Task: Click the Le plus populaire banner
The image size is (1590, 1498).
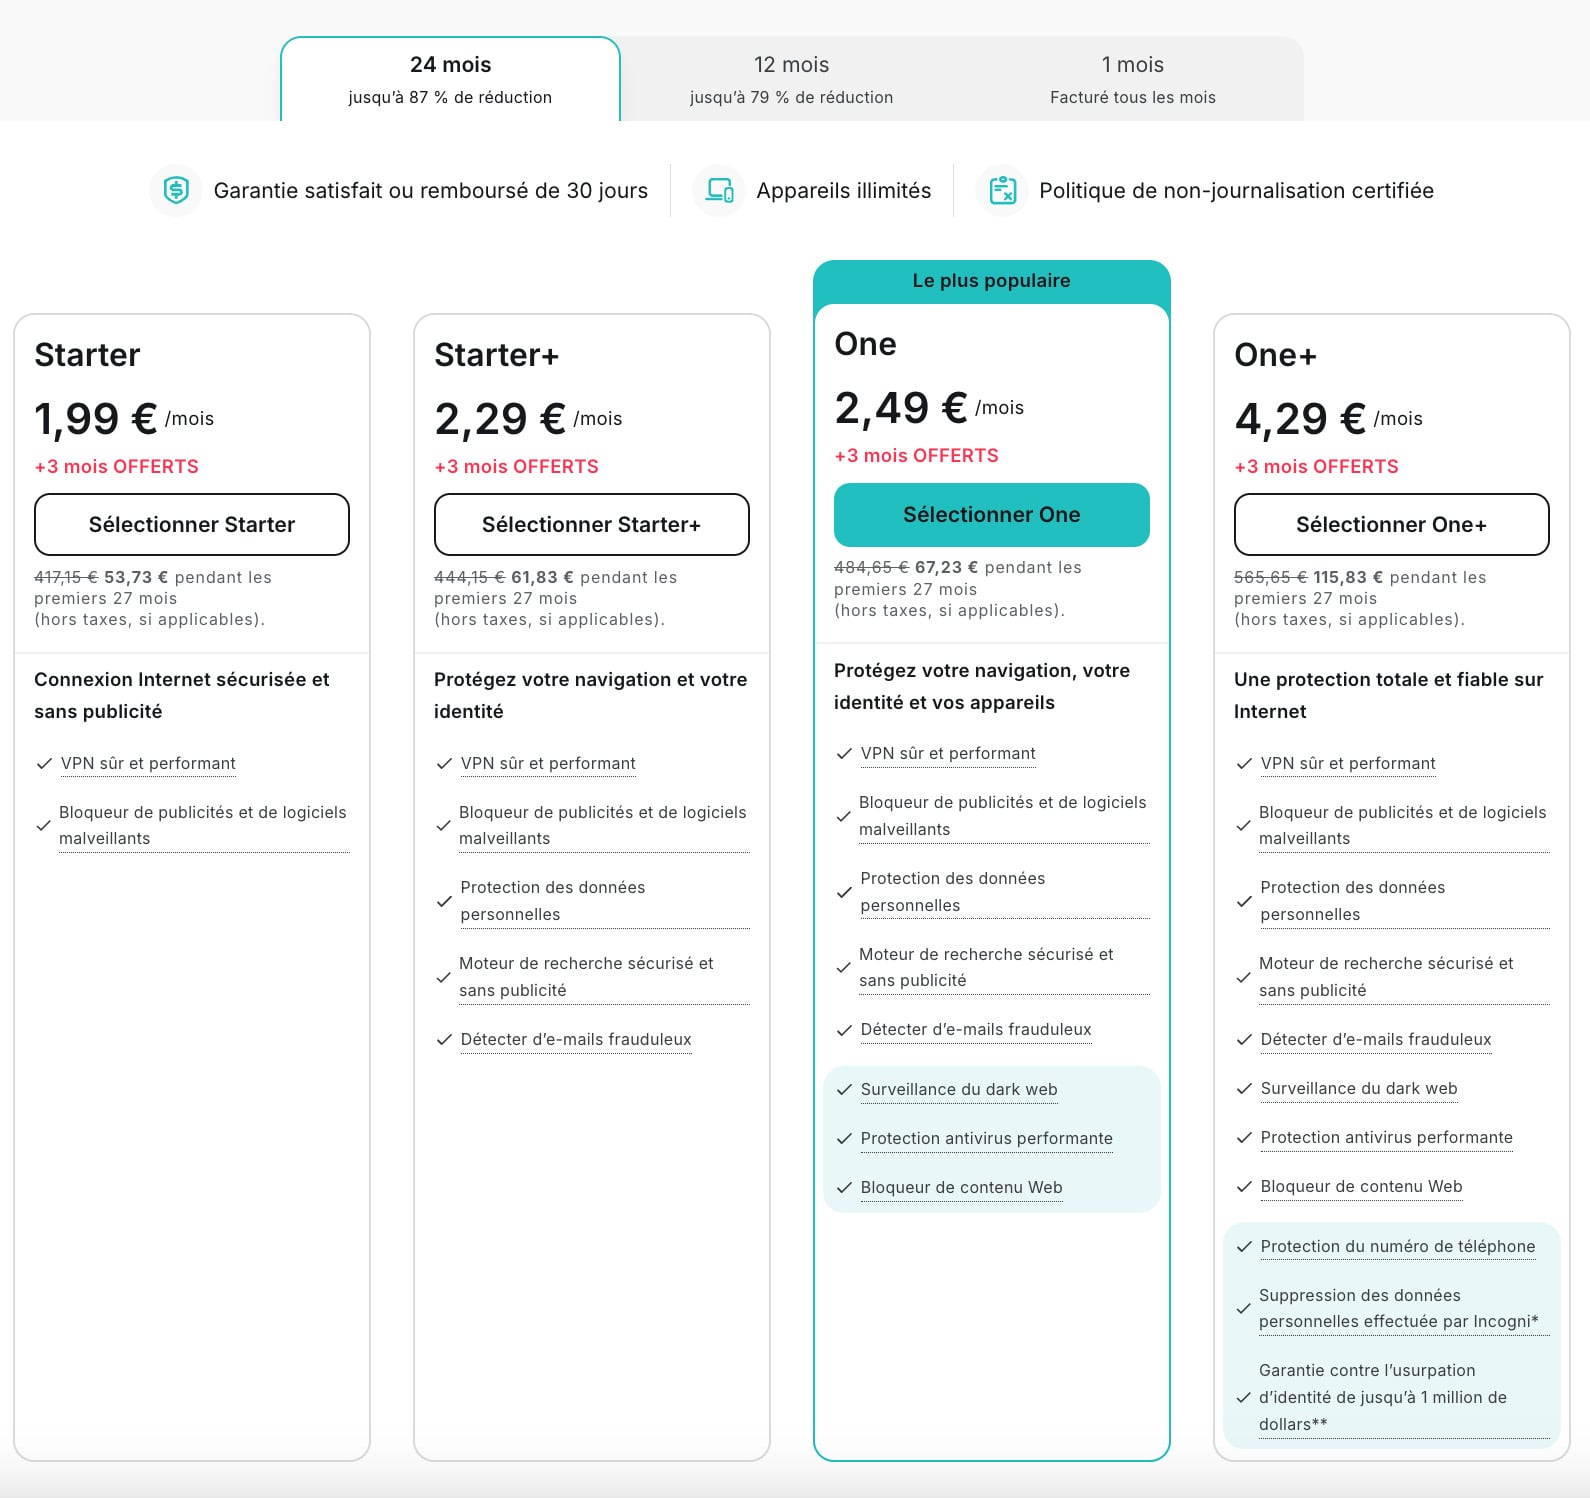Action: click(x=991, y=281)
